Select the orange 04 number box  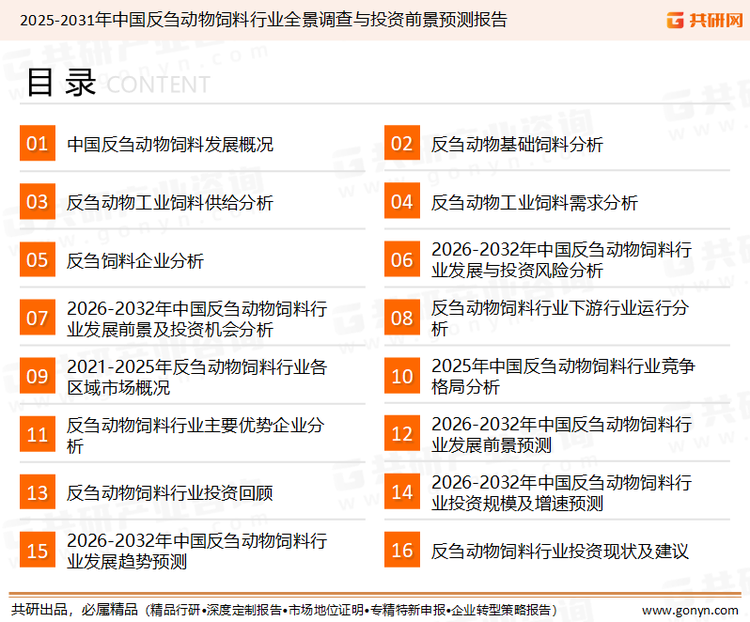click(x=402, y=201)
